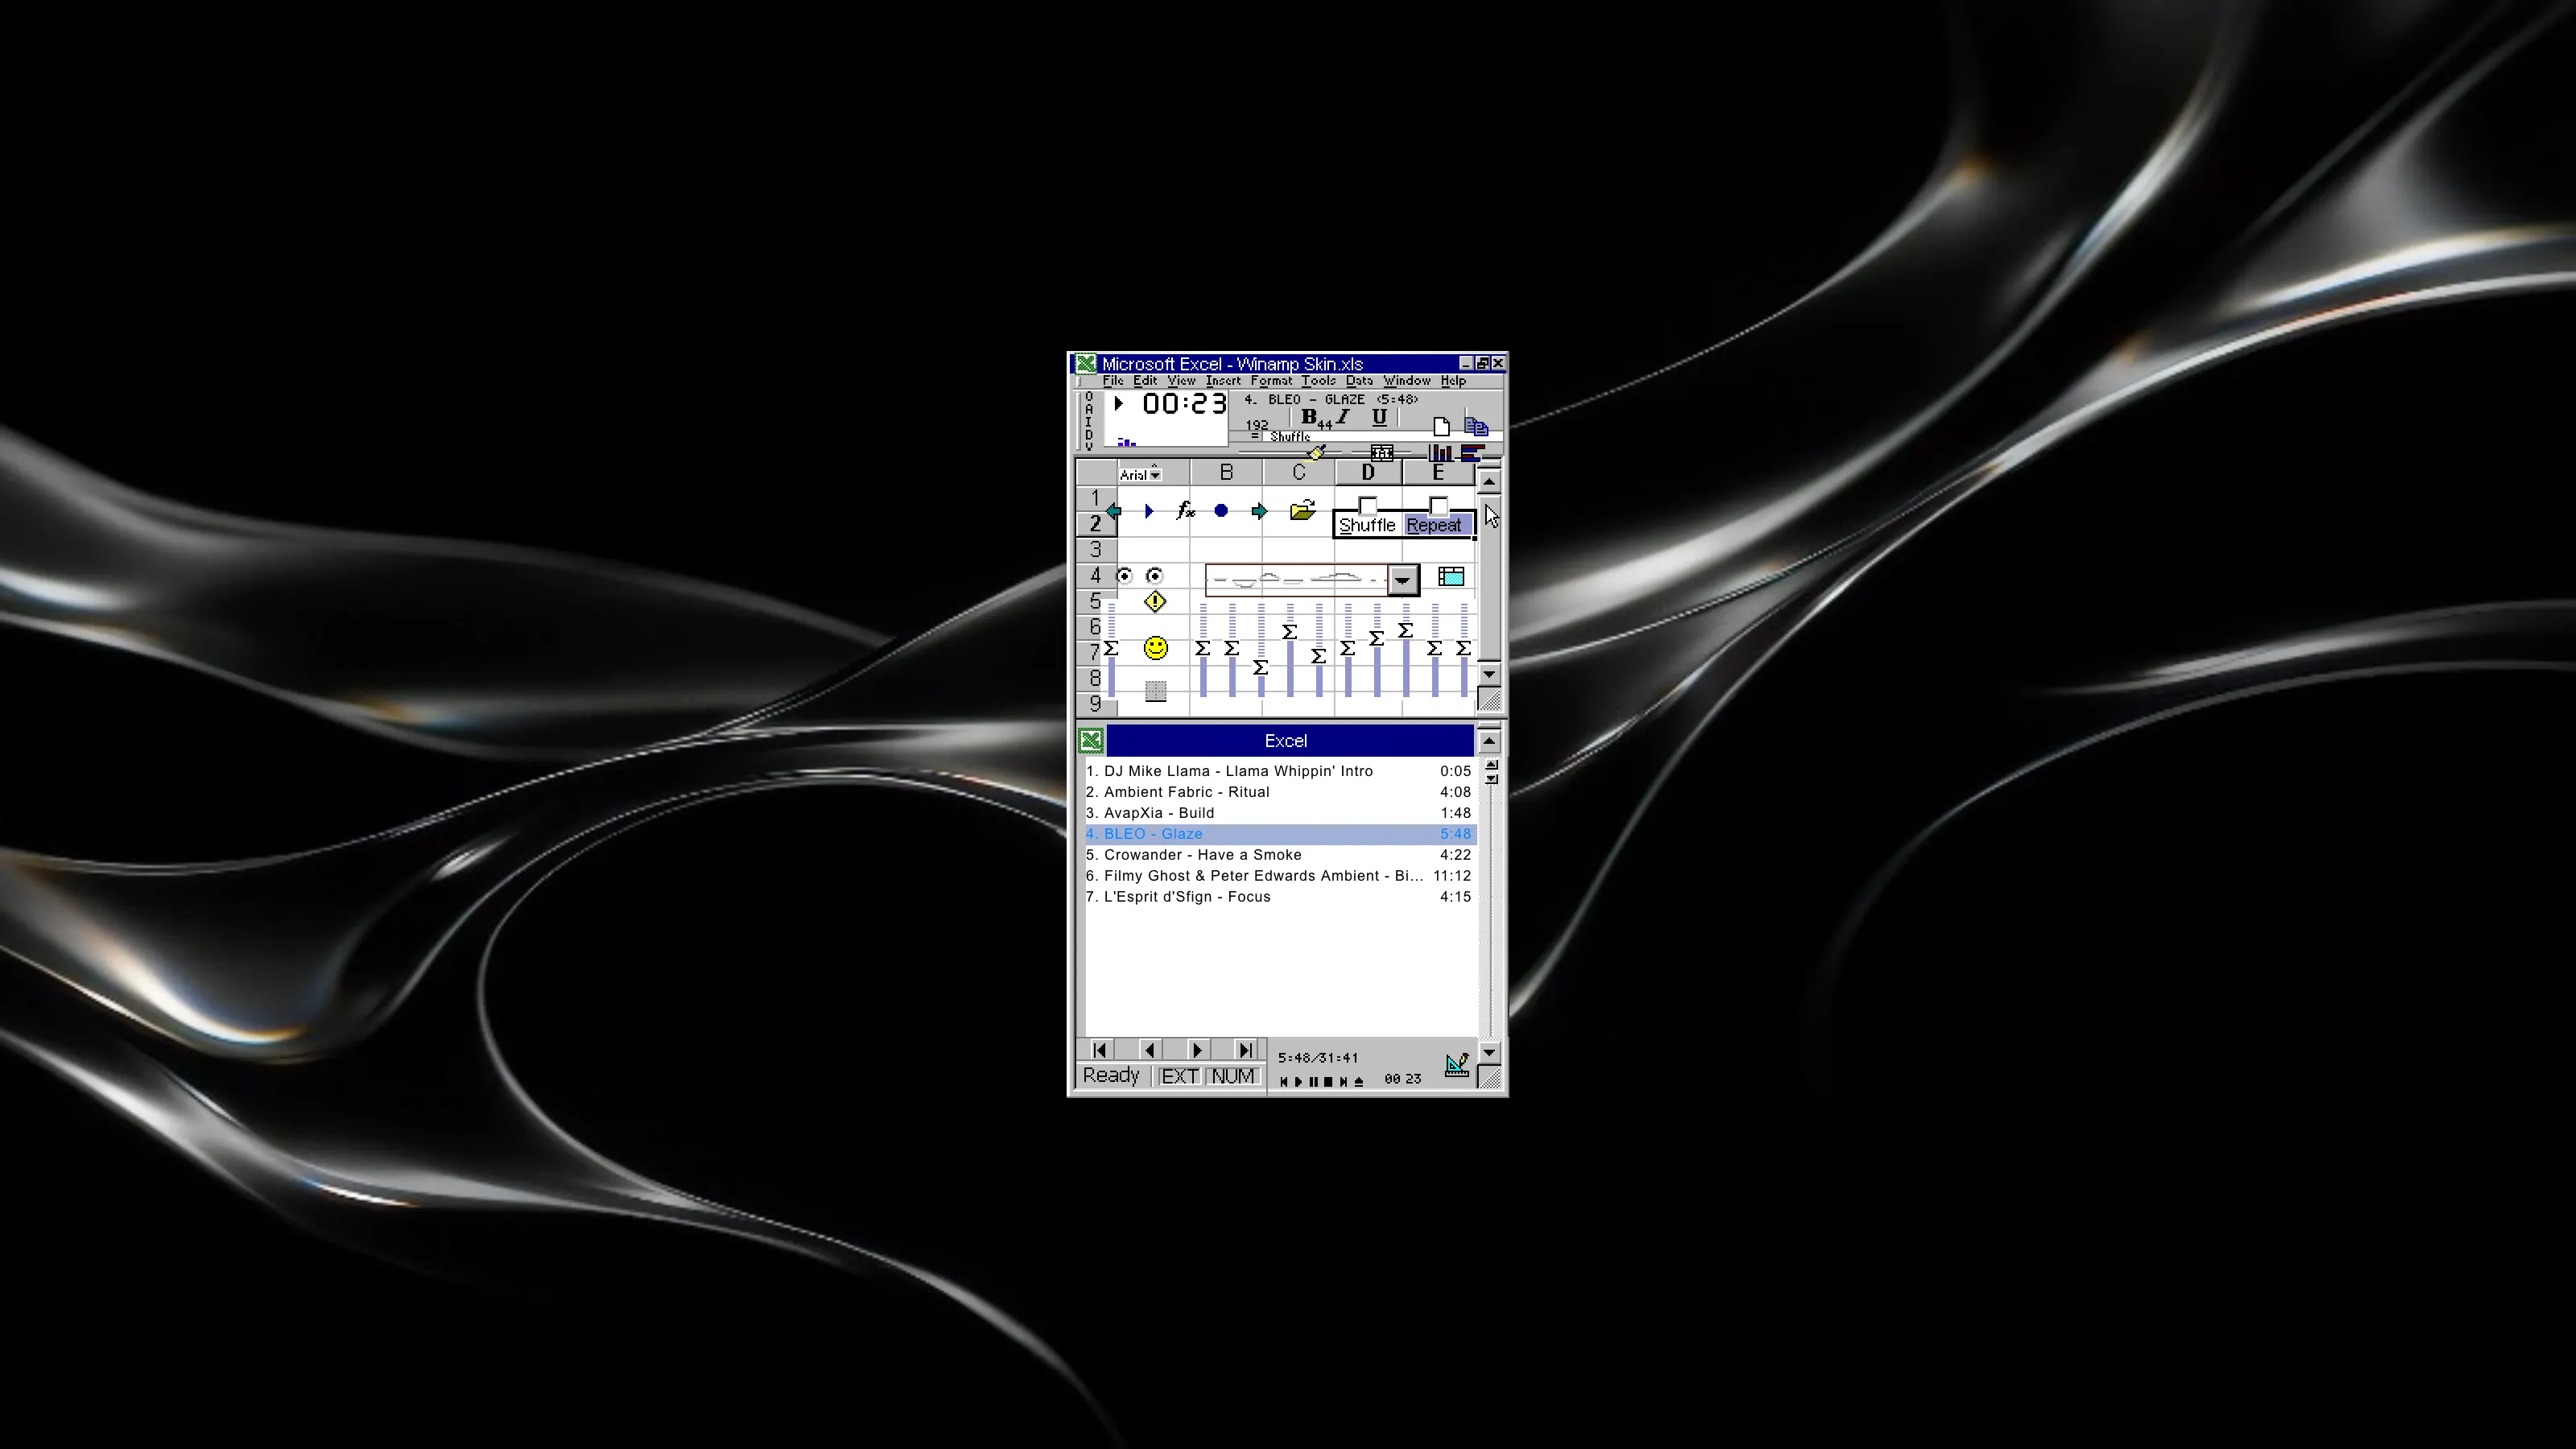Click the open folder eject icon

pyautogui.click(x=1302, y=510)
